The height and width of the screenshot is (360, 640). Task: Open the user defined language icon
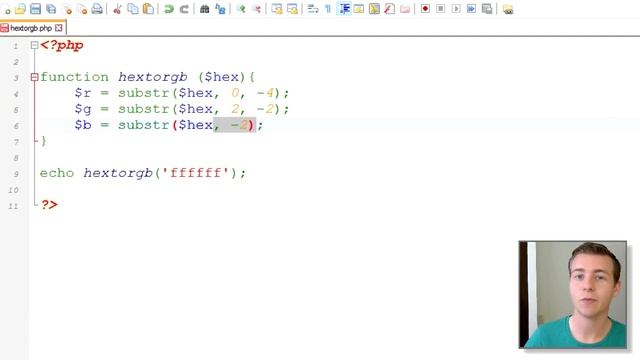tap(359, 9)
